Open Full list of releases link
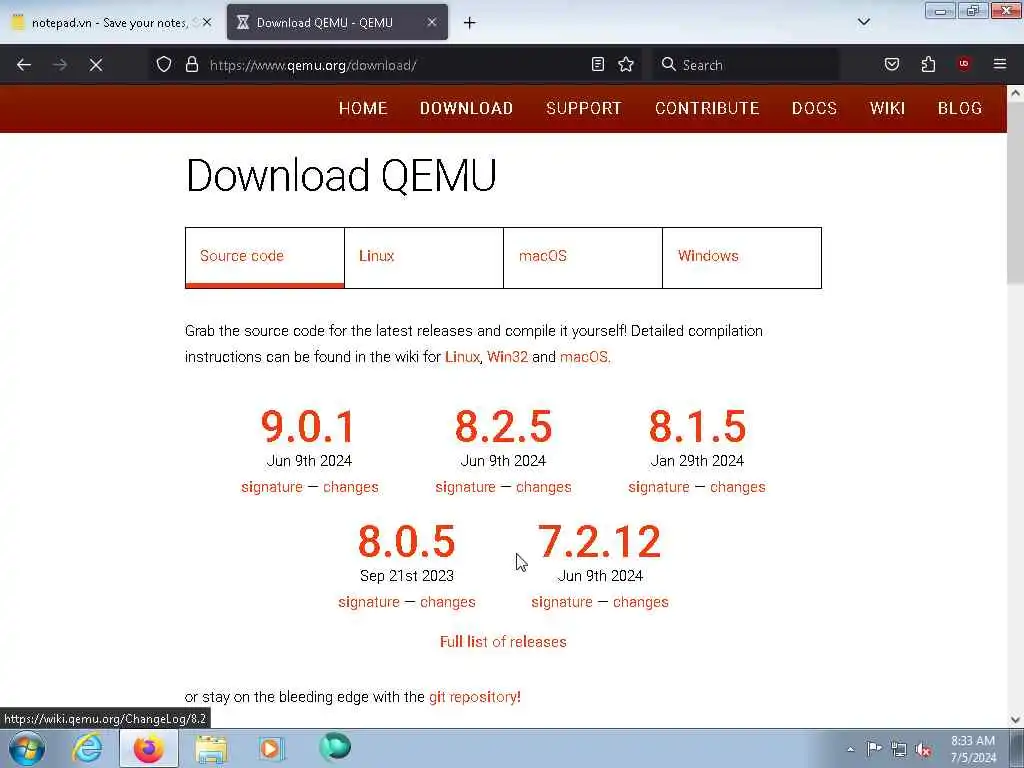Viewport: 1024px width, 768px height. (x=503, y=642)
